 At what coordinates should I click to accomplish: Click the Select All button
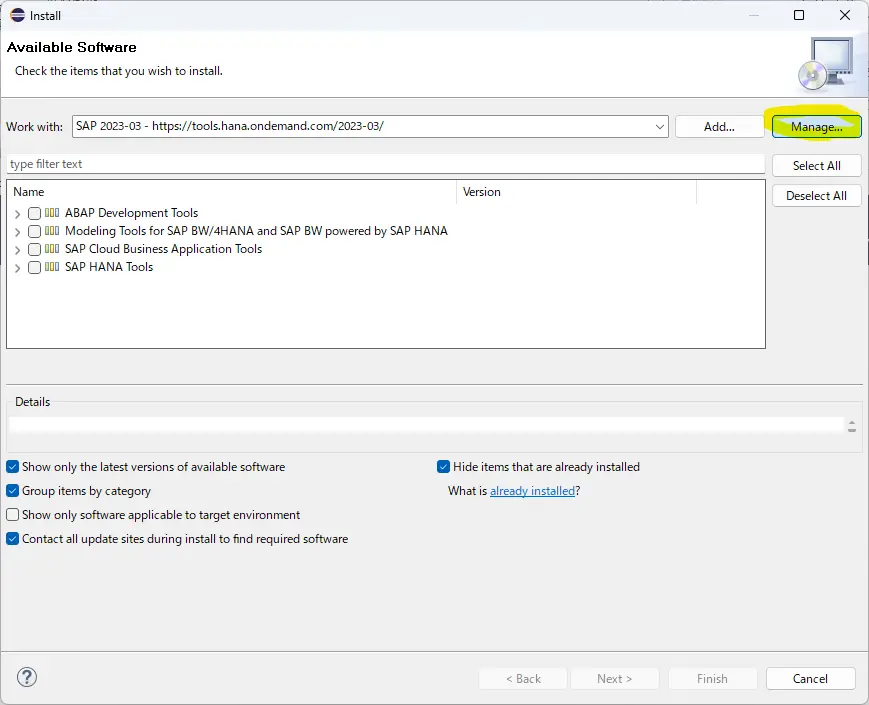point(816,166)
